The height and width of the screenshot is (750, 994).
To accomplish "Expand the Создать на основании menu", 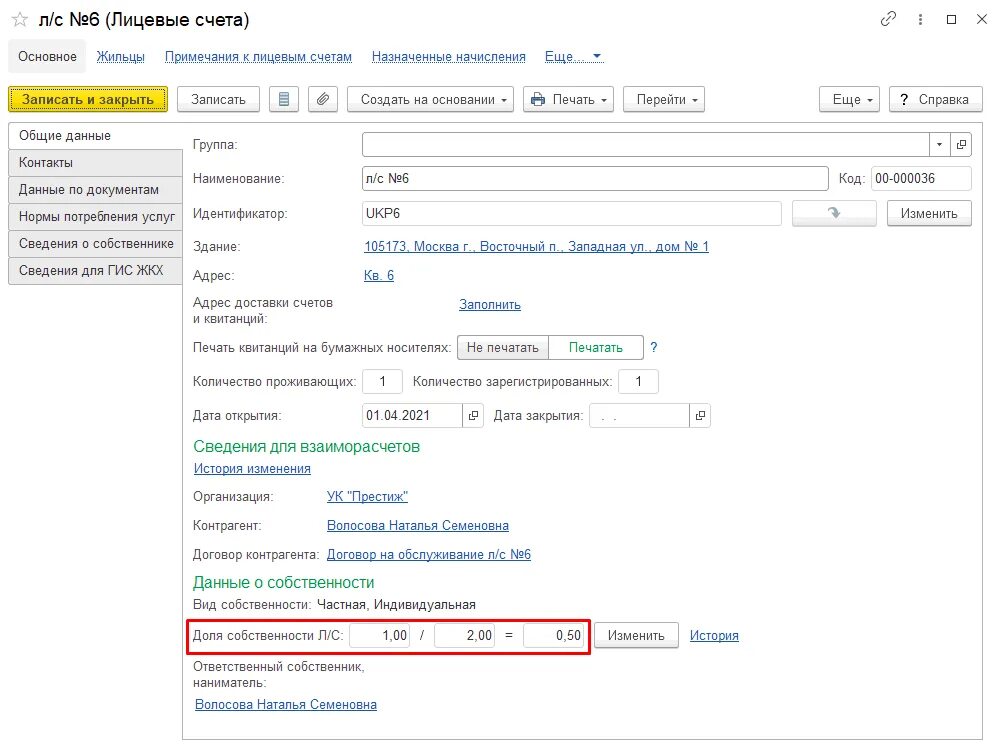I will click(x=430, y=100).
